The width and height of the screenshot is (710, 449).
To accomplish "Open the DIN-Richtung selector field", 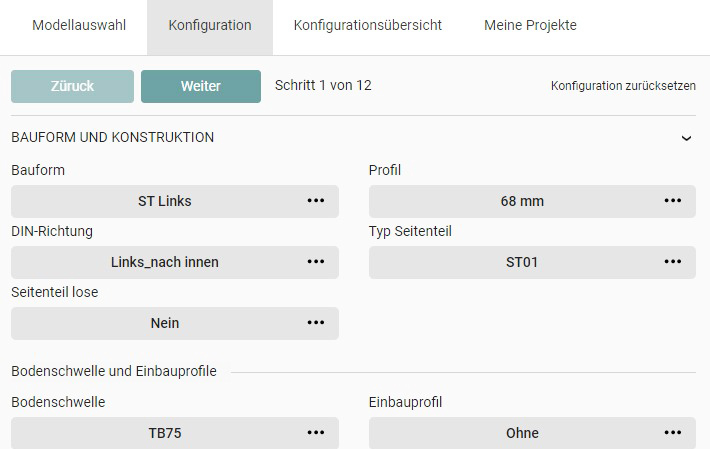I will coord(165,262).
